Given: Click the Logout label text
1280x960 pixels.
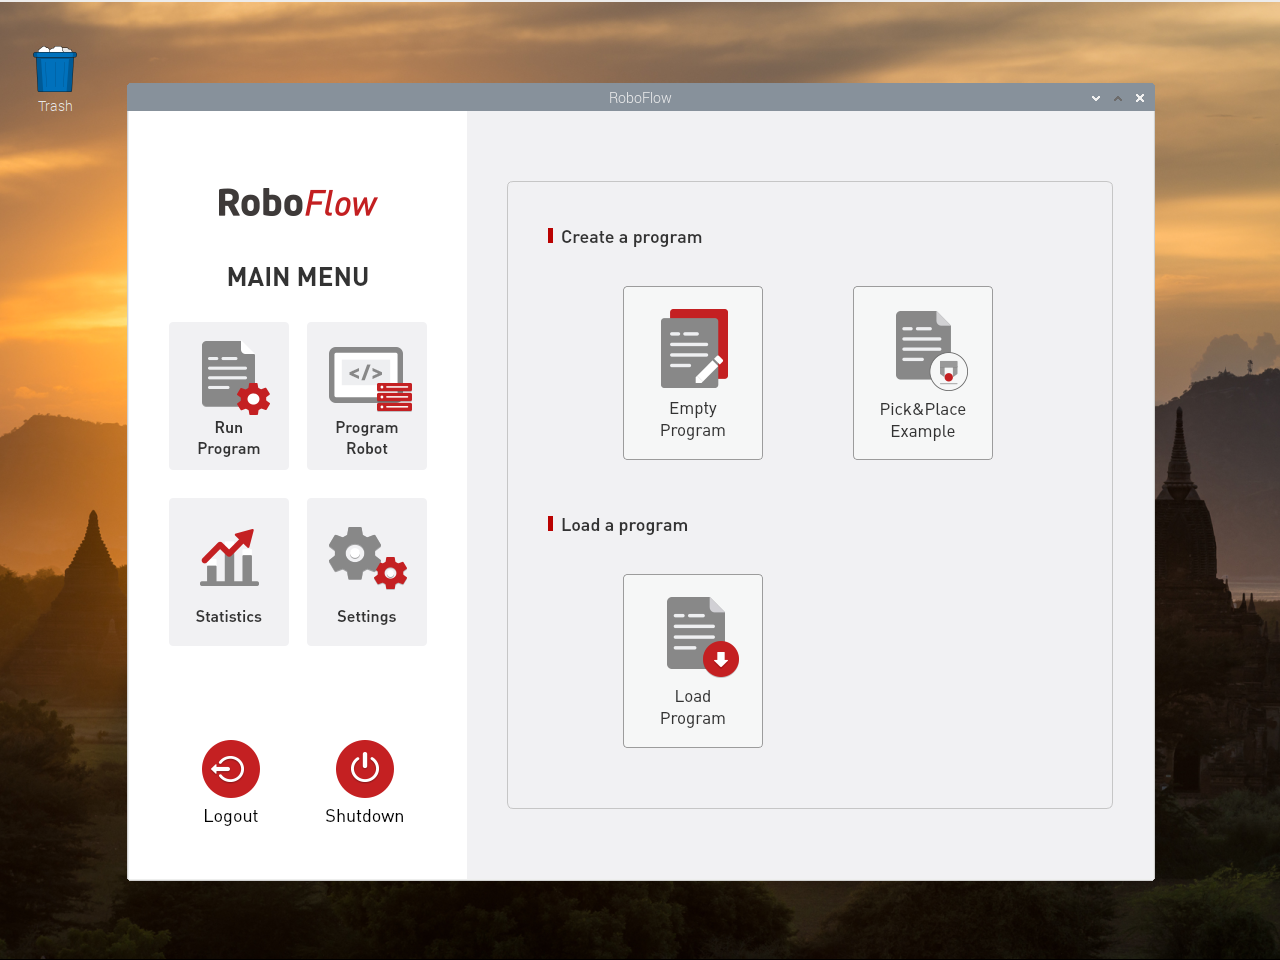Looking at the screenshot, I should coord(230,815).
